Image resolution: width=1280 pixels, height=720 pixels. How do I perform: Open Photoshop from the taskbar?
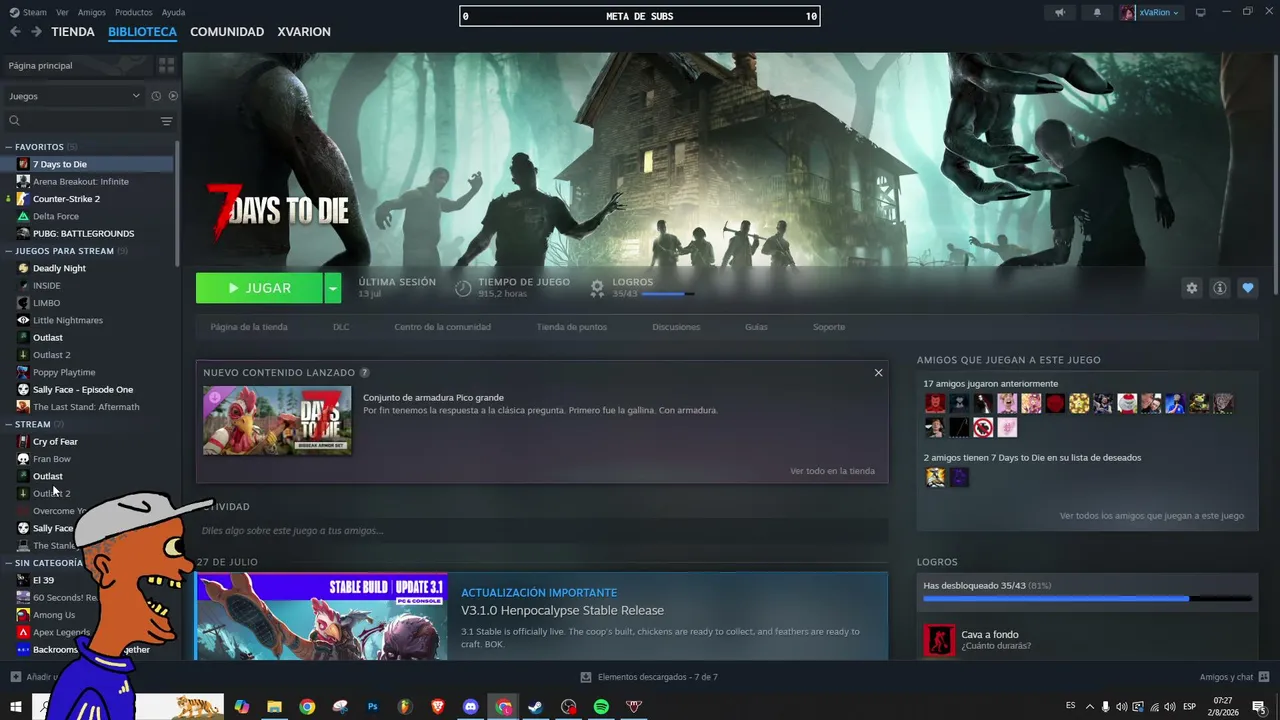pos(373,707)
